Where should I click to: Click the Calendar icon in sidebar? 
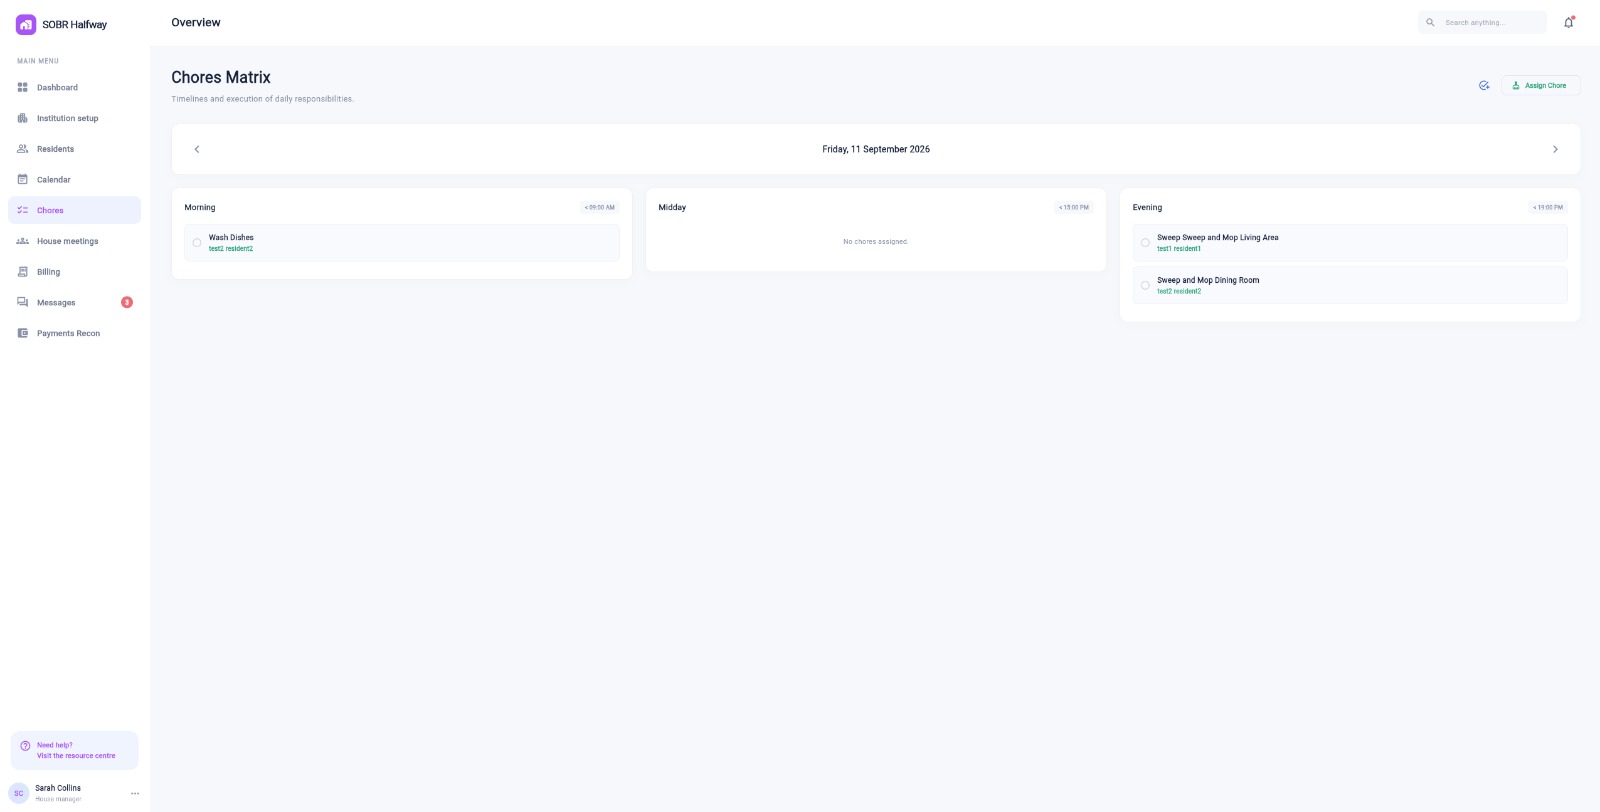(x=23, y=180)
